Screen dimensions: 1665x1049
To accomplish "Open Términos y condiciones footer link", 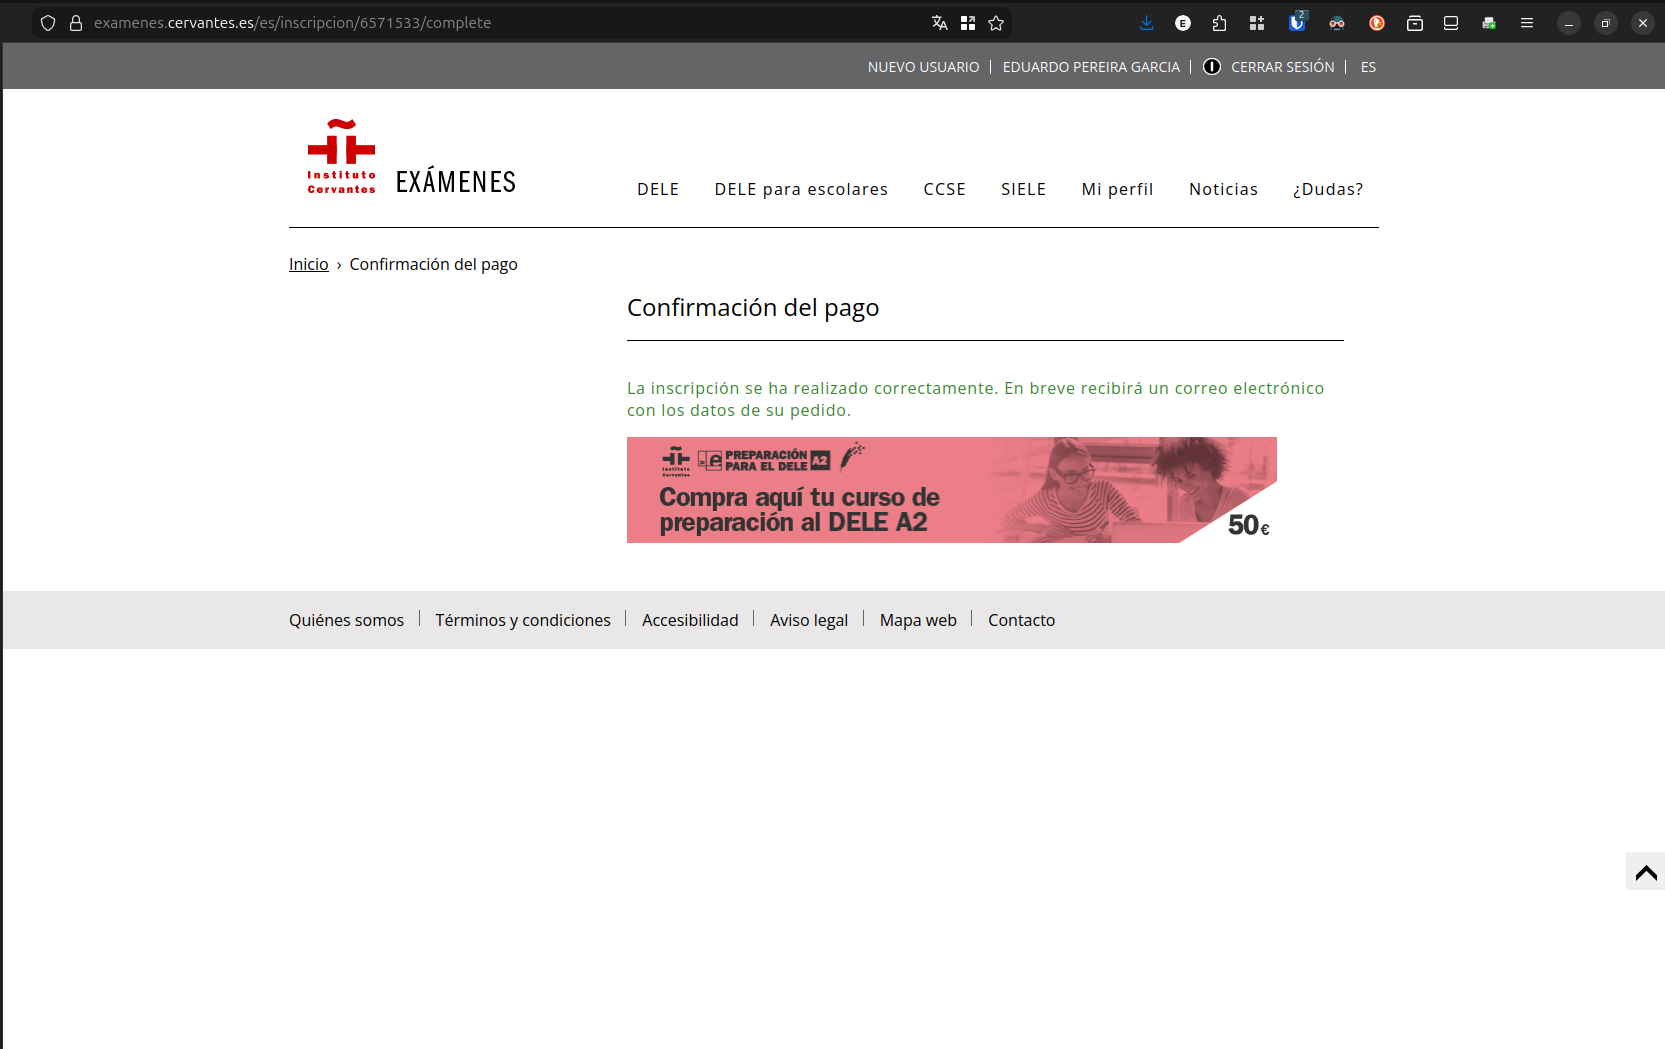I will [x=522, y=620].
